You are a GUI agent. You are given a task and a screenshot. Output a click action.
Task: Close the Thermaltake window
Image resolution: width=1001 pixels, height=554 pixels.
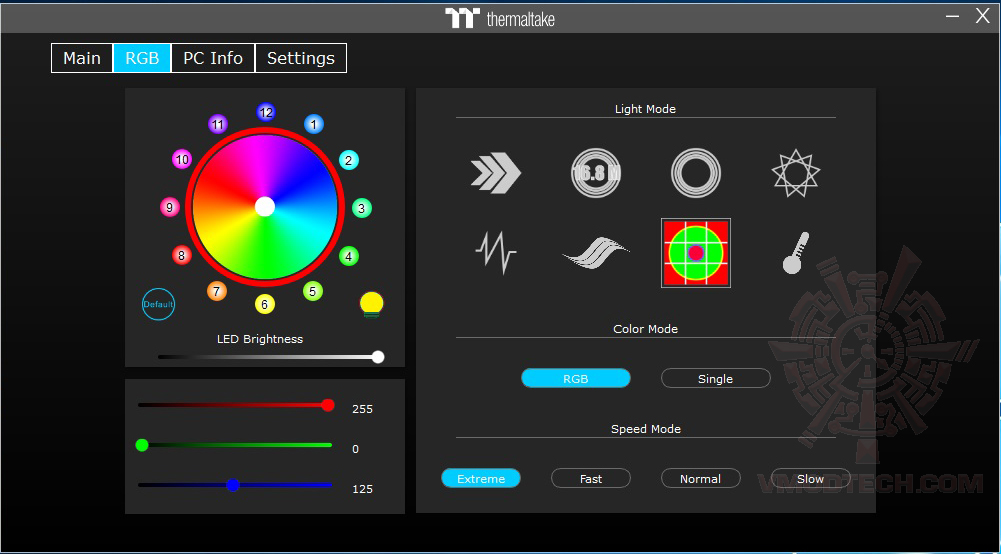click(982, 16)
